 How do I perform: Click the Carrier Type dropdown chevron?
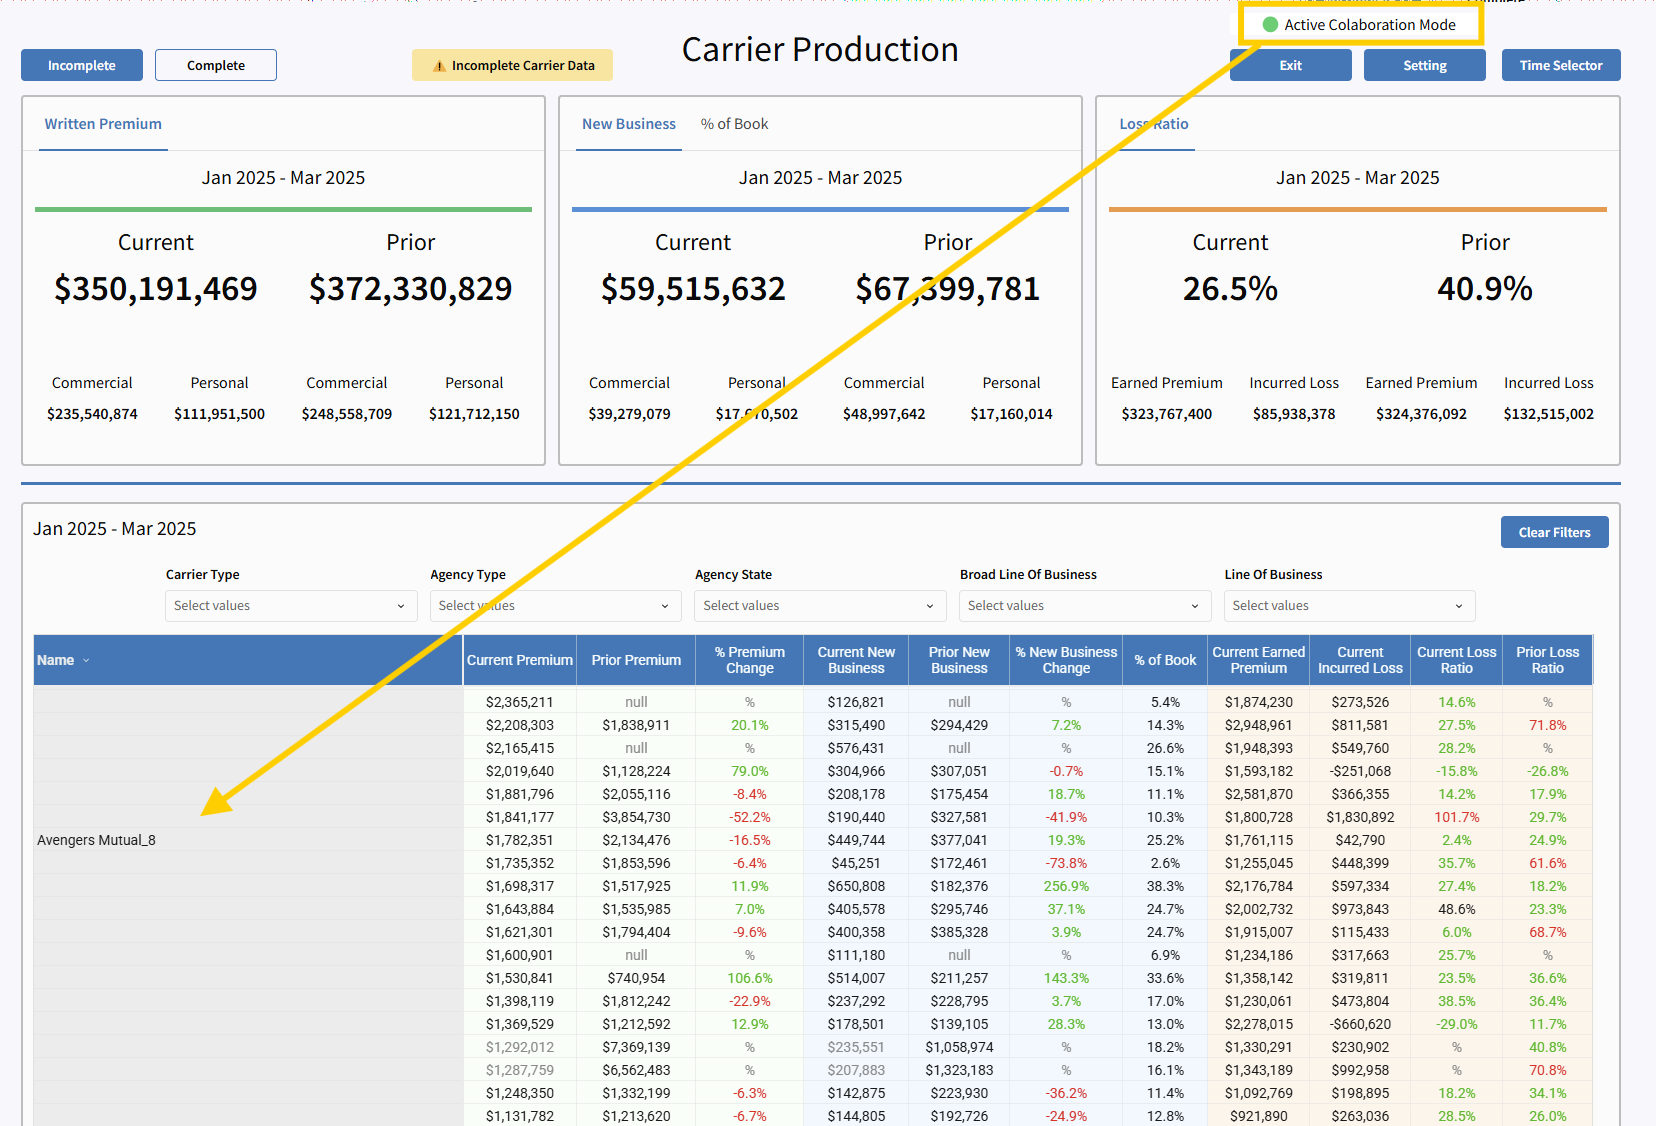coord(401,606)
